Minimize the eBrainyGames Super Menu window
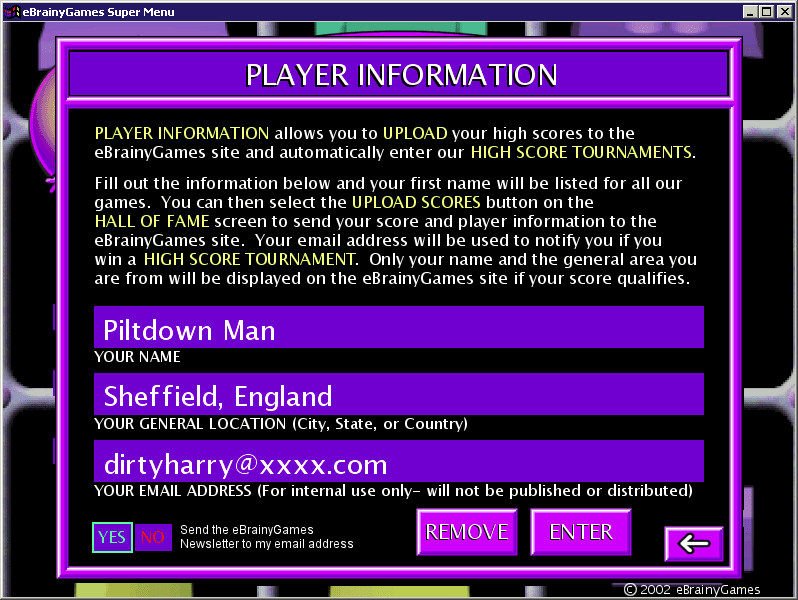Image resolution: width=798 pixels, height=600 pixels. click(x=749, y=12)
